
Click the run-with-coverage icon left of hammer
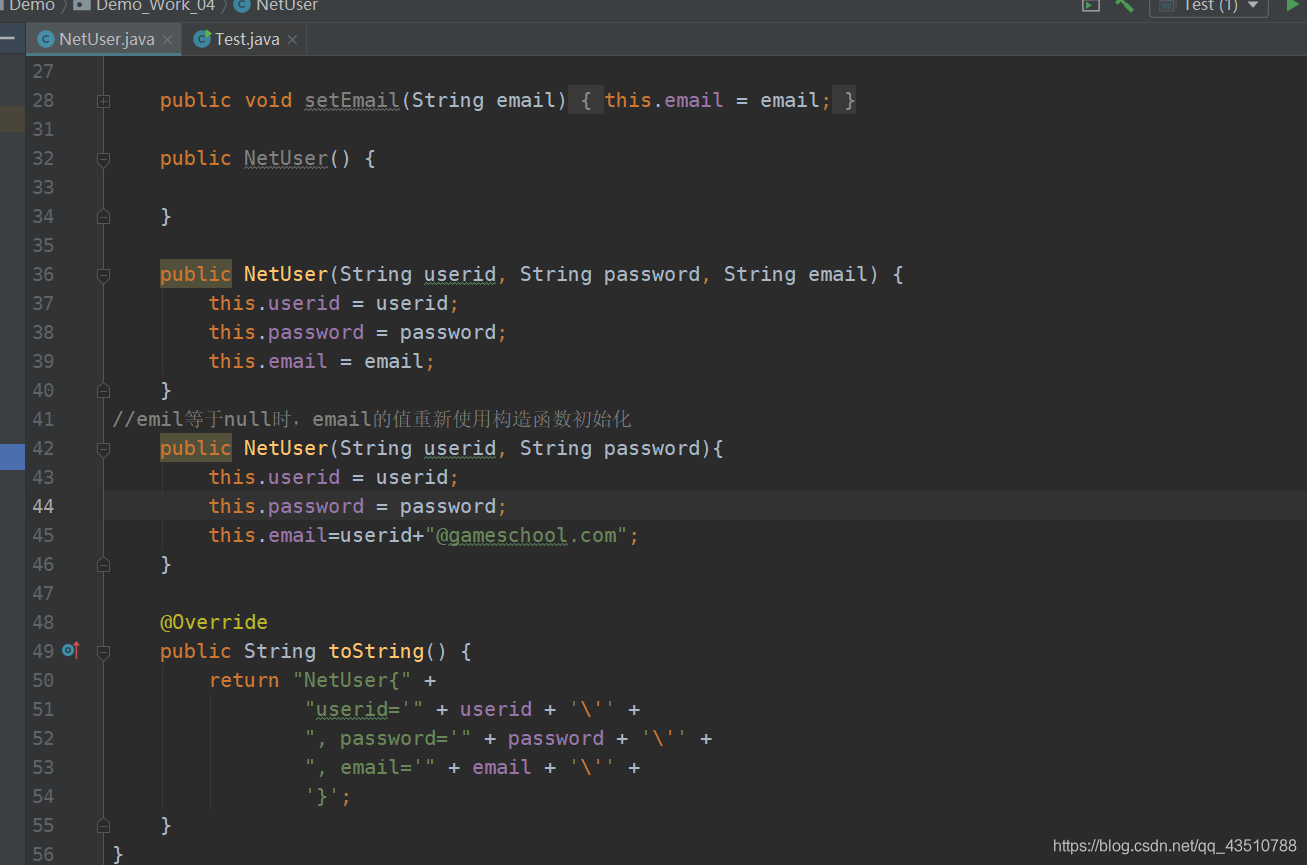tap(1091, 5)
